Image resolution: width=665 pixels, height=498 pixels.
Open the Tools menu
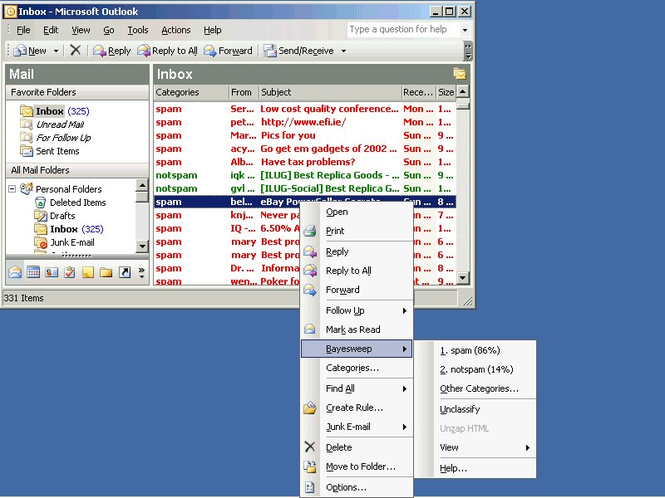[x=138, y=30]
